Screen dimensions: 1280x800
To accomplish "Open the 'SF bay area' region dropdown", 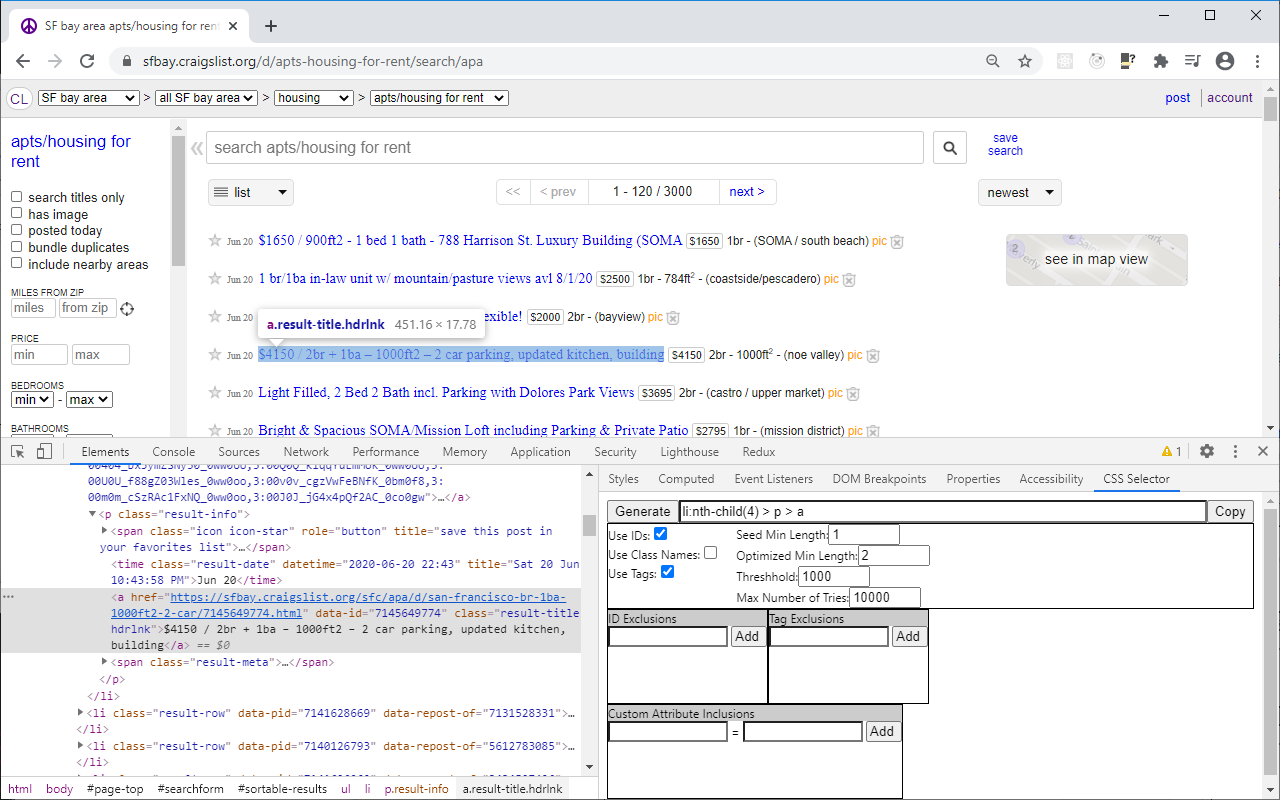I will tap(88, 98).
